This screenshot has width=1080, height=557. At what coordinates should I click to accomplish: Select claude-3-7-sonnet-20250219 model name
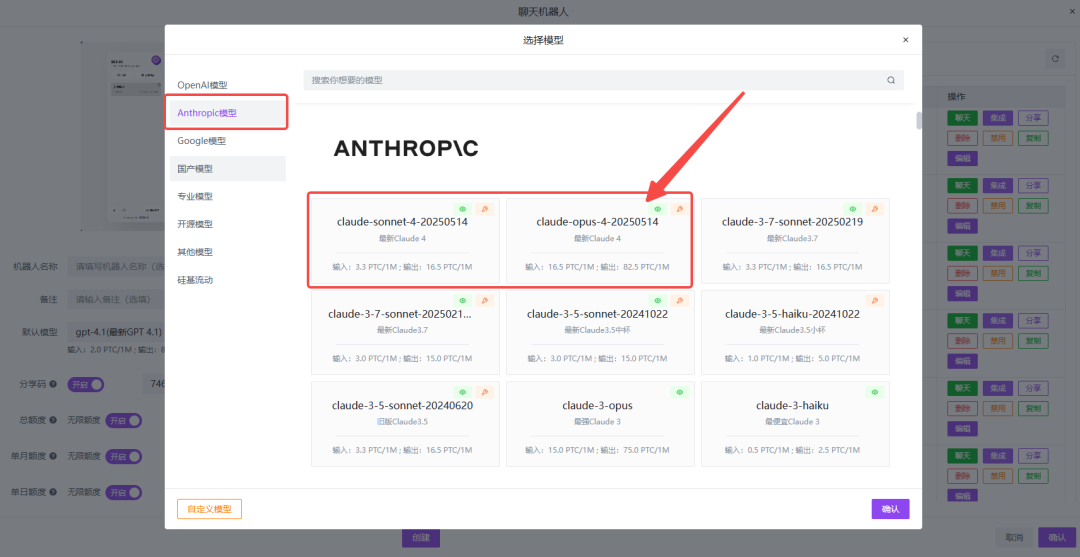point(793,222)
